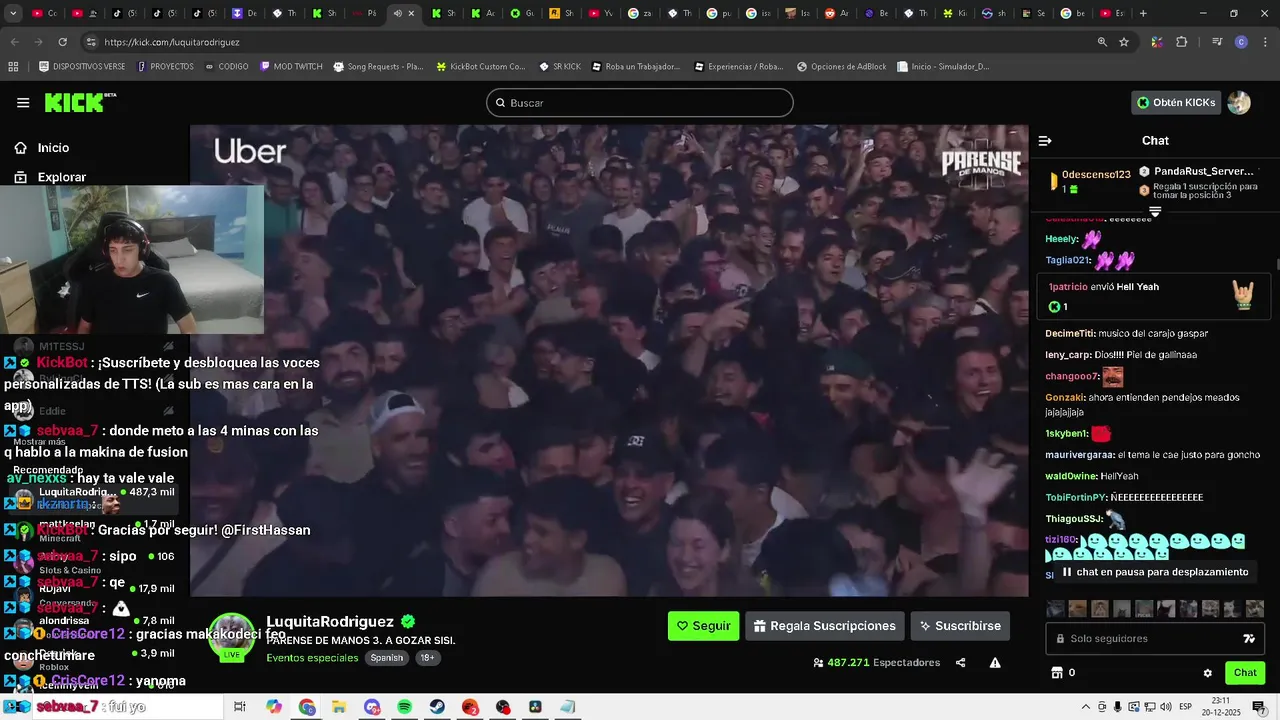Click the Eventos especiales category link
Screen dimensions: 1280x720
[312, 658]
